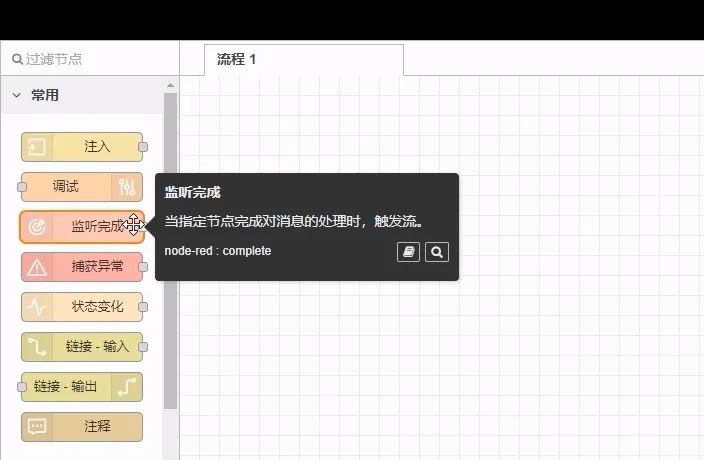
Task: Select the 注入 inject node in palette
Action: click(82, 147)
